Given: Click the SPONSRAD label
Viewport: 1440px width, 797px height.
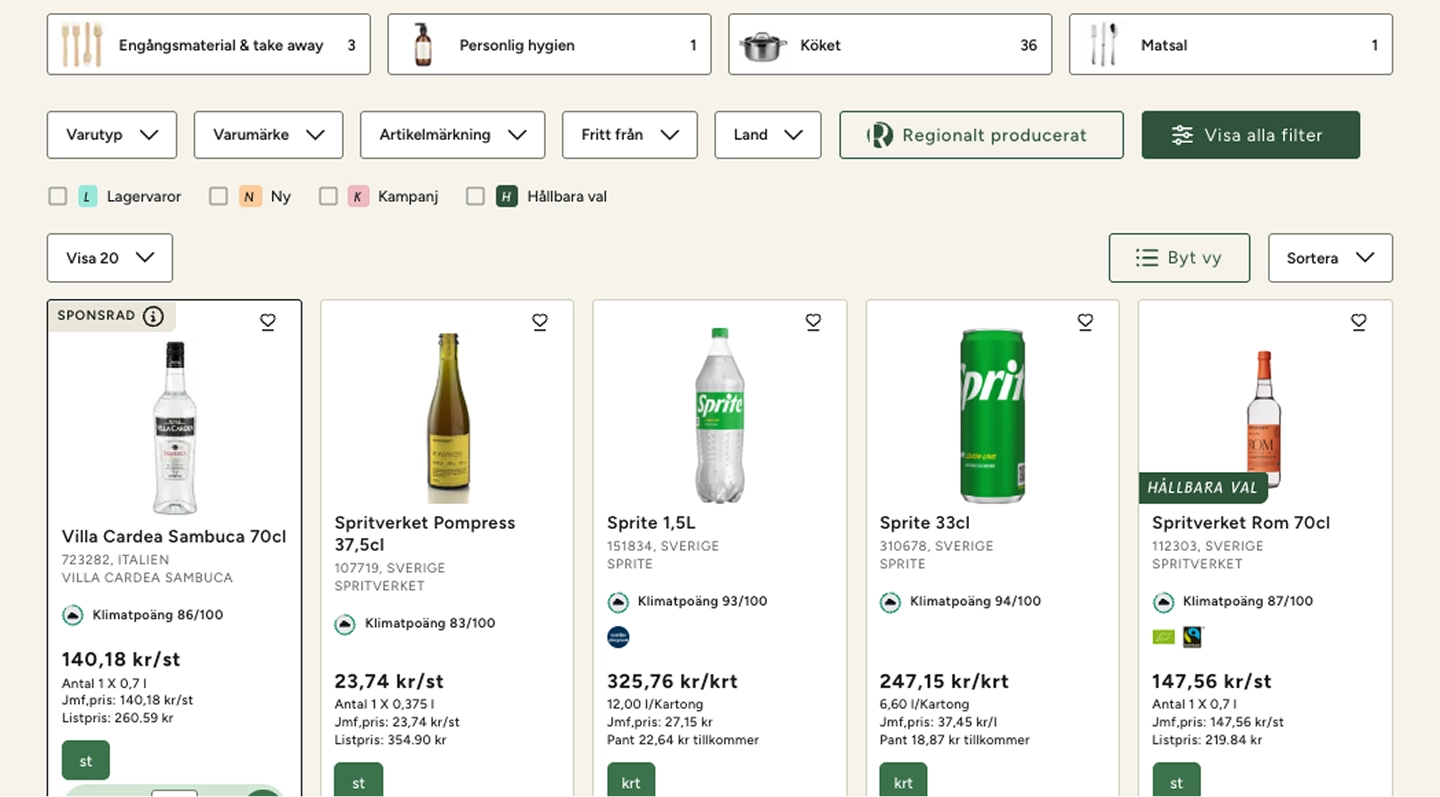Looking at the screenshot, I should [96, 316].
